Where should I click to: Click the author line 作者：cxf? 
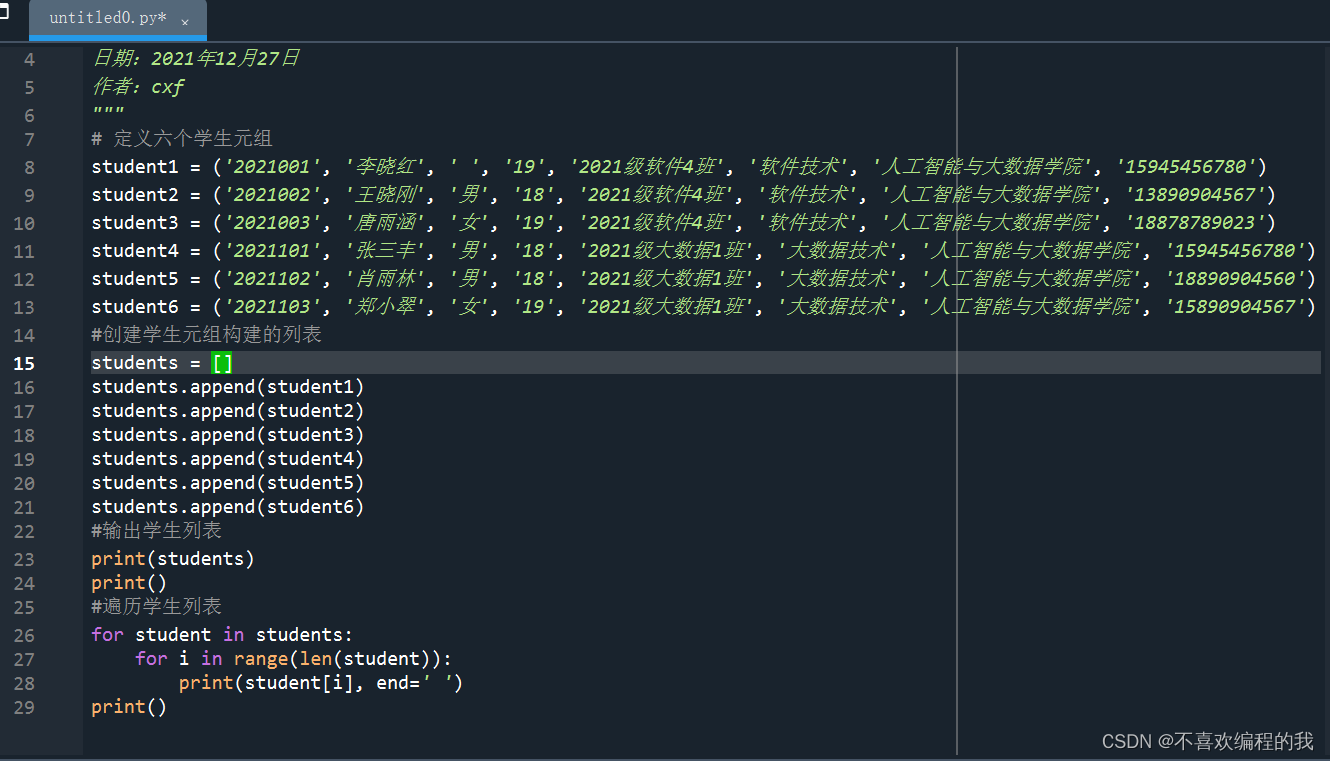click(x=138, y=87)
